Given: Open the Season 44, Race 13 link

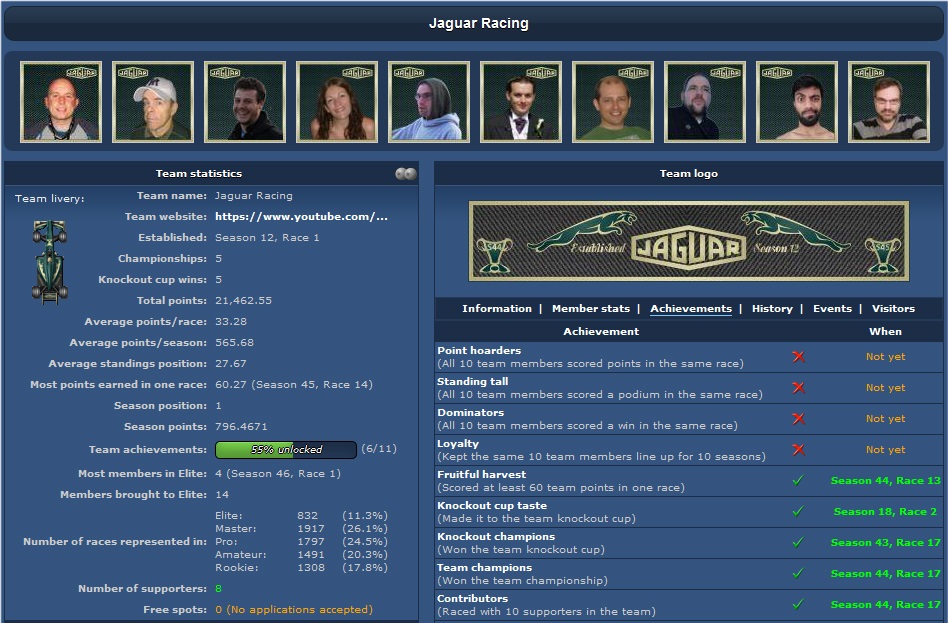Looking at the screenshot, I should coord(886,481).
